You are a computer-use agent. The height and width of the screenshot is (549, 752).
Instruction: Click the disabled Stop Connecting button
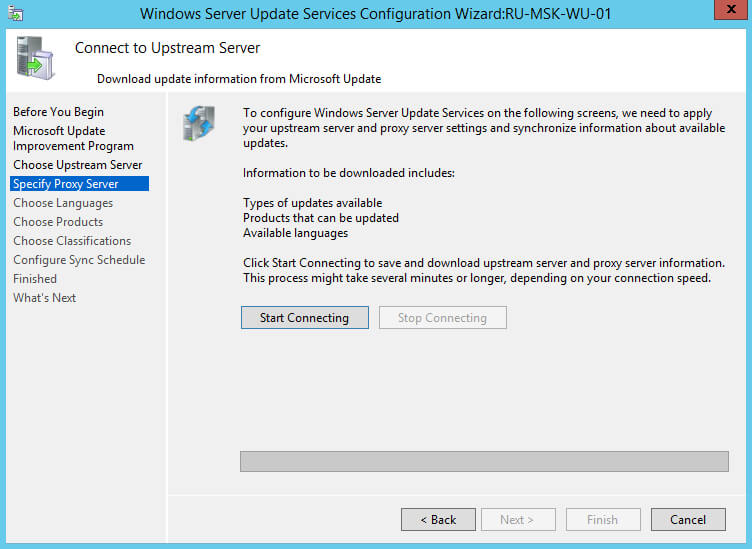click(x=443, y=318)
